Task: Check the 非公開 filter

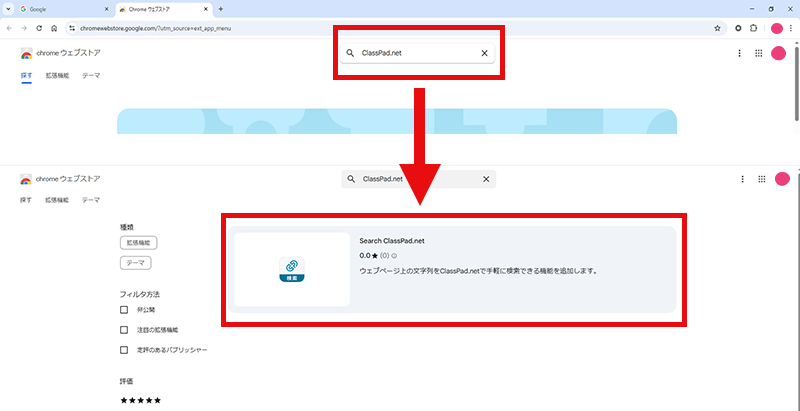Action: tap(124, 310)
